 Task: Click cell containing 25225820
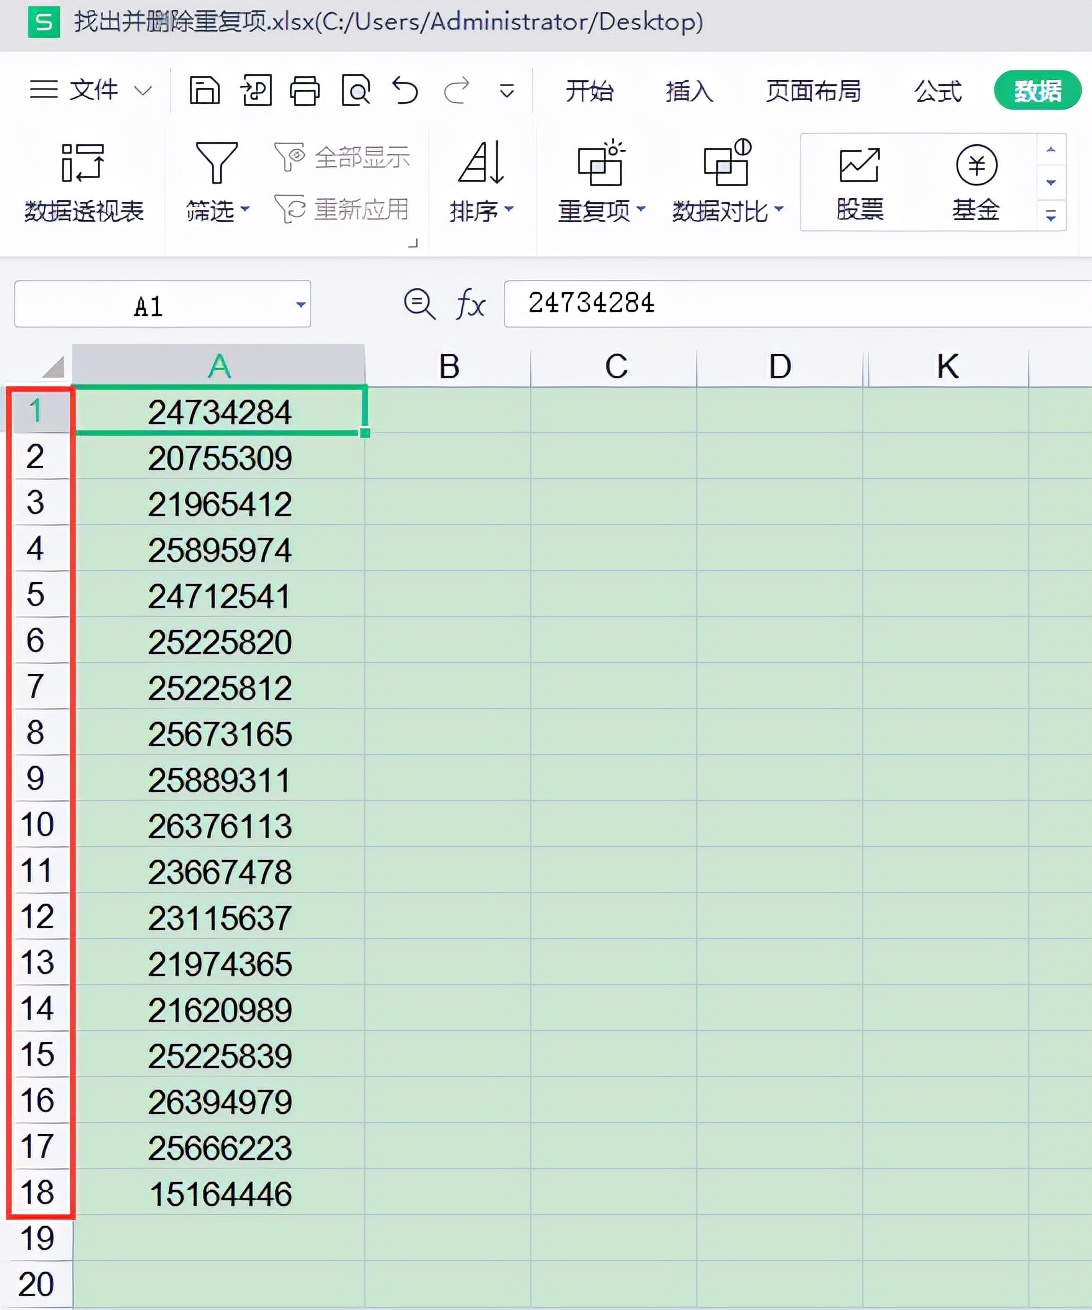point(219,641)
